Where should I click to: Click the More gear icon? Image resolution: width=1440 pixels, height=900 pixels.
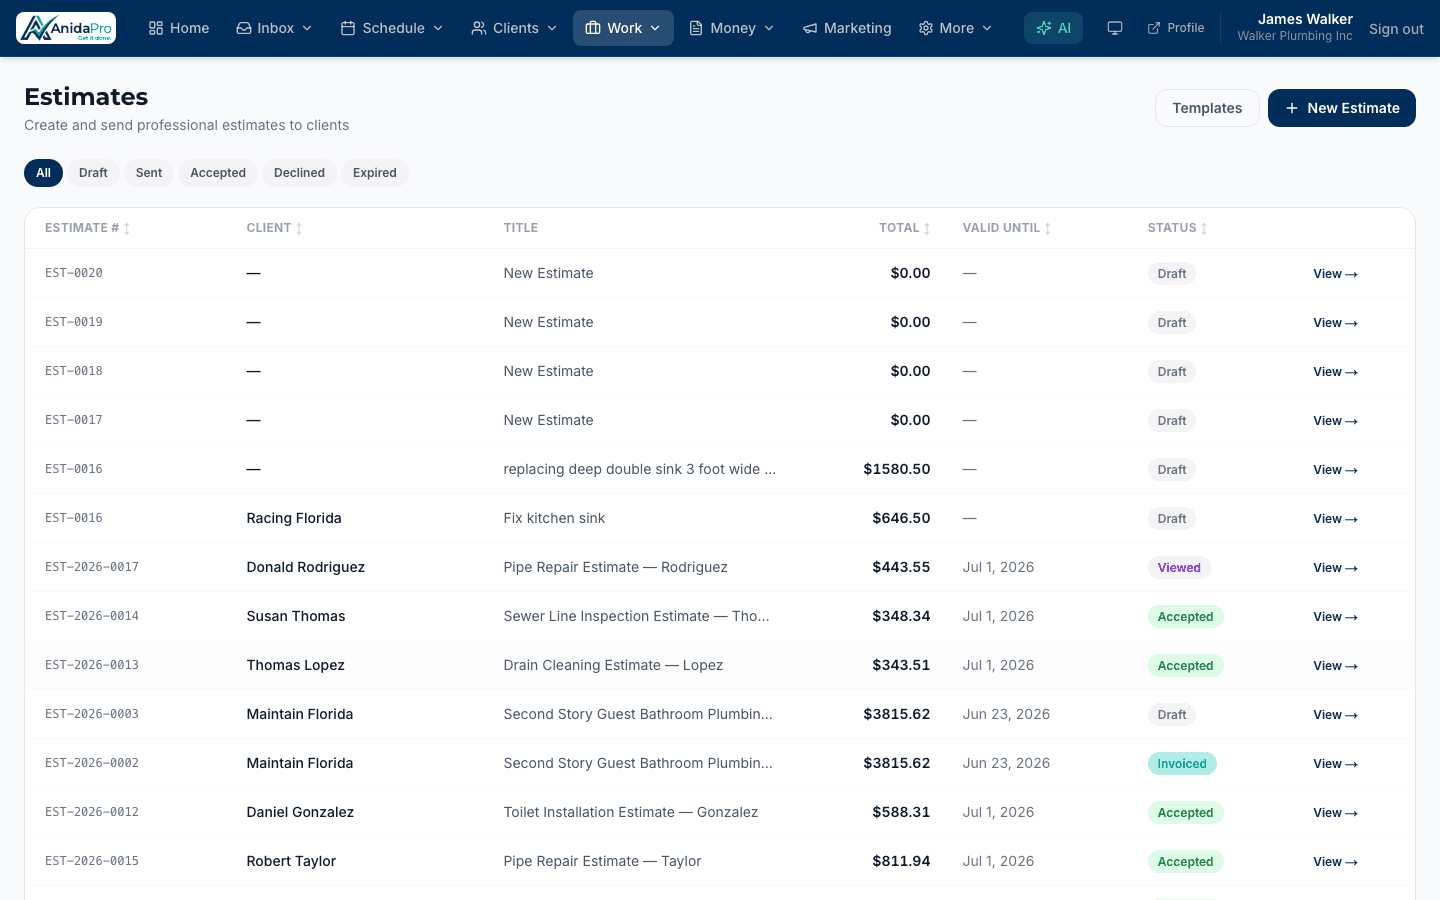tap(926, 28)
